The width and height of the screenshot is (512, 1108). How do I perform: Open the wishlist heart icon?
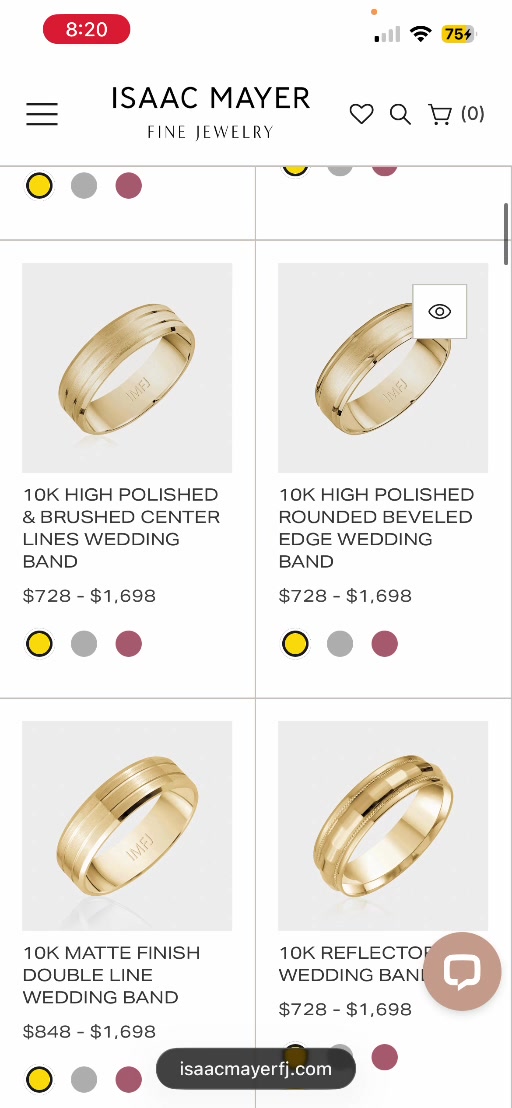click(361, 114)
